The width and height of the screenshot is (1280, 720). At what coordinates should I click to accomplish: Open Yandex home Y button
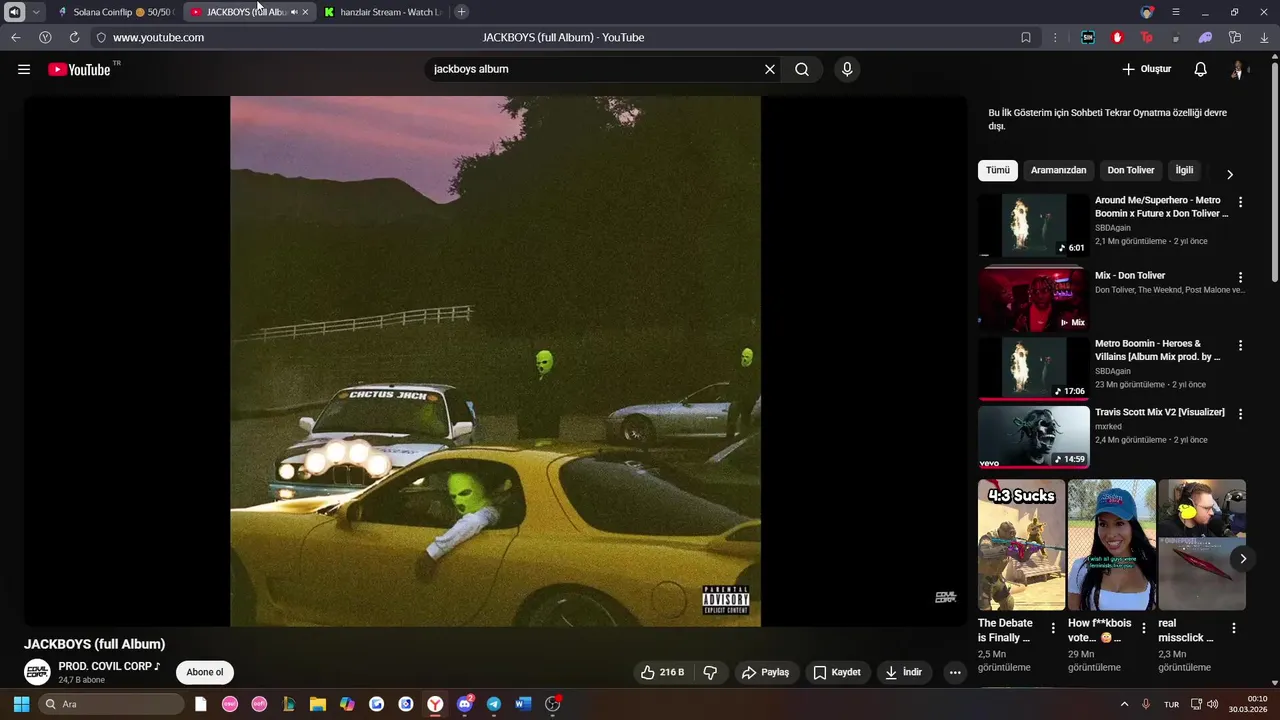click(x=45, y=38)
